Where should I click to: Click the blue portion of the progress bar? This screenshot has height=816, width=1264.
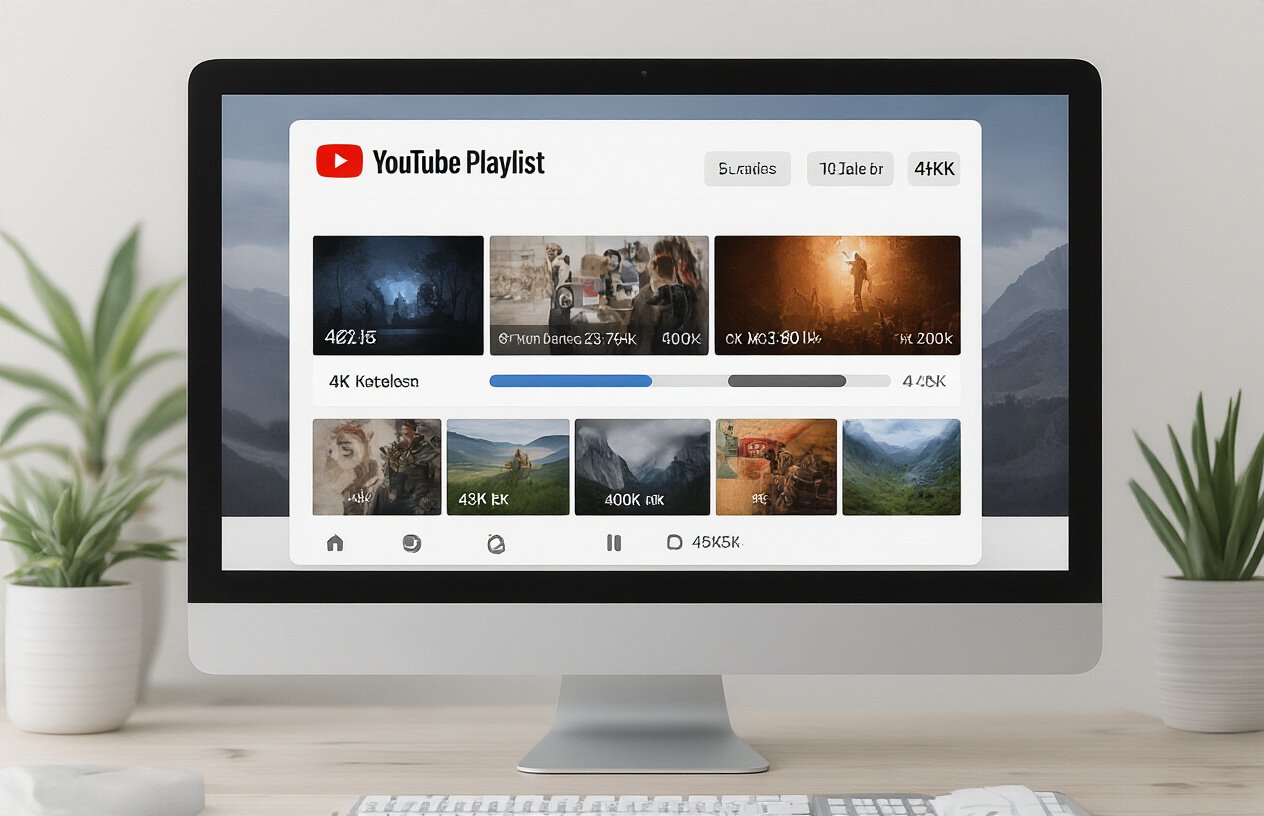click(570, 381)
